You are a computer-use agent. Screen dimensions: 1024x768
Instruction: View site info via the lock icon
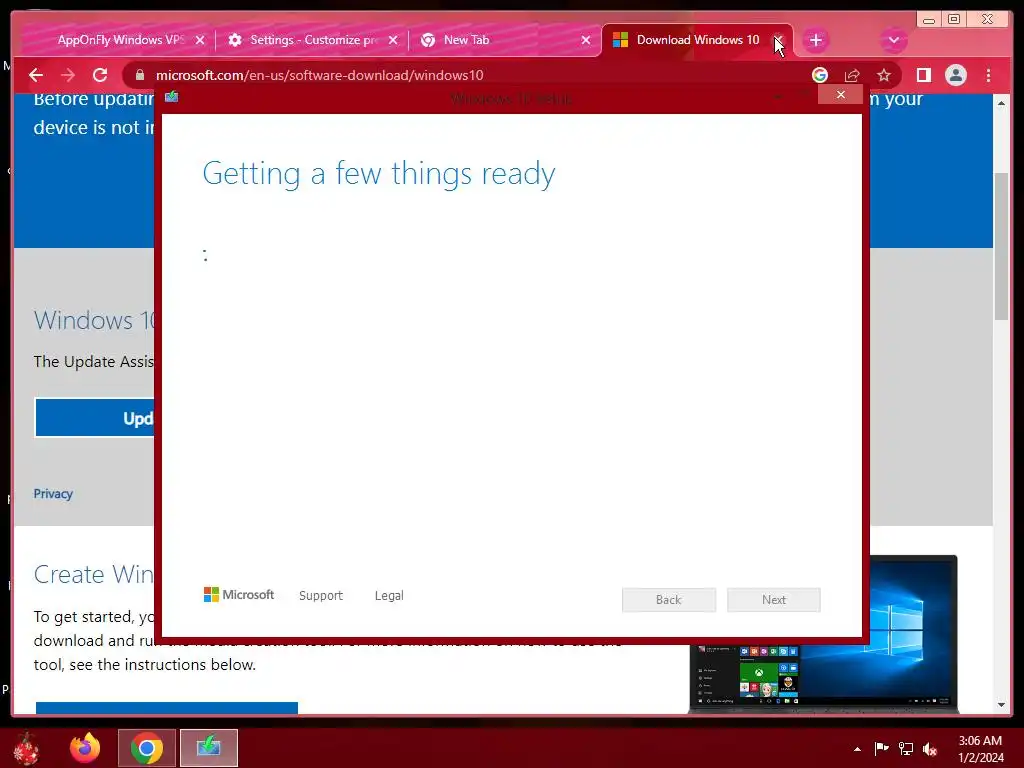point(139,75)
